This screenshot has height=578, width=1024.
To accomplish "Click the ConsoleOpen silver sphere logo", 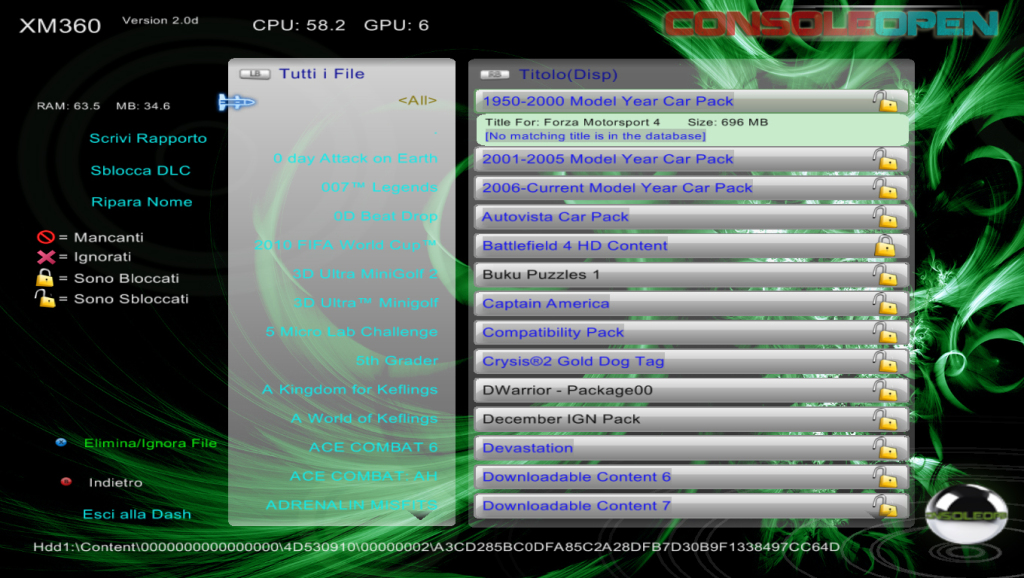I will coord(966,514).
